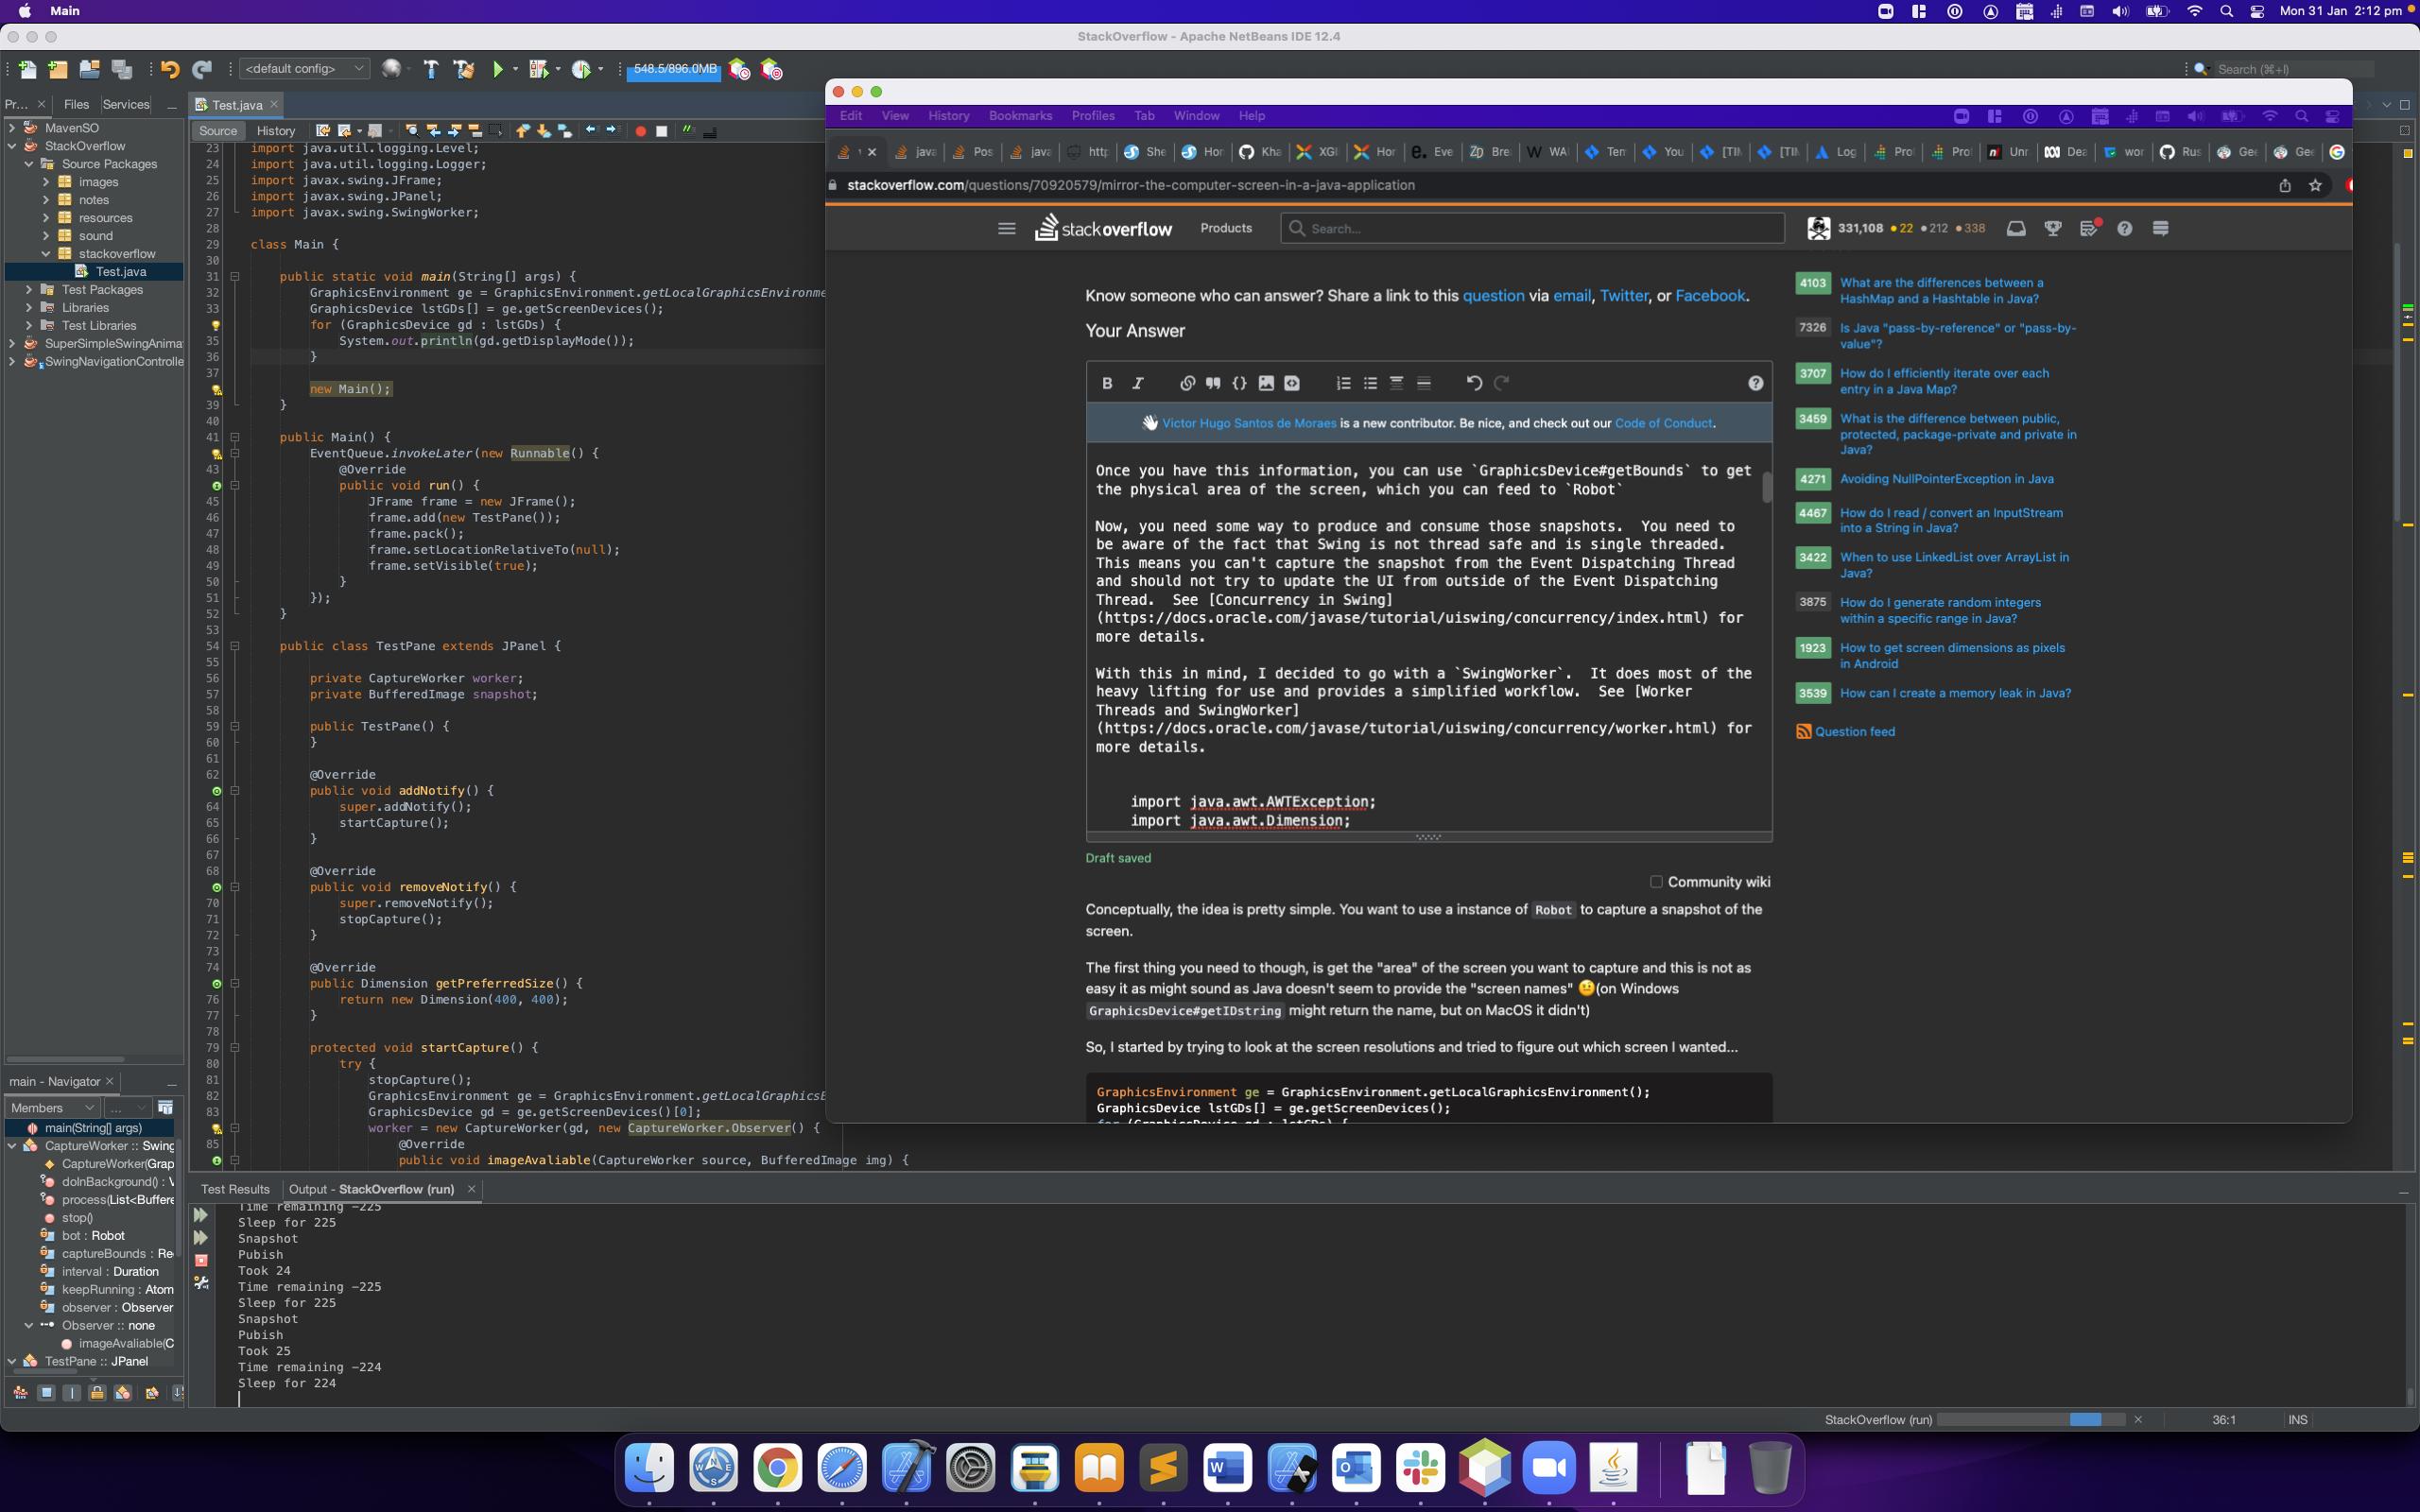Insert code sample using braces icon
2420x1512 pixels.
1239,383
